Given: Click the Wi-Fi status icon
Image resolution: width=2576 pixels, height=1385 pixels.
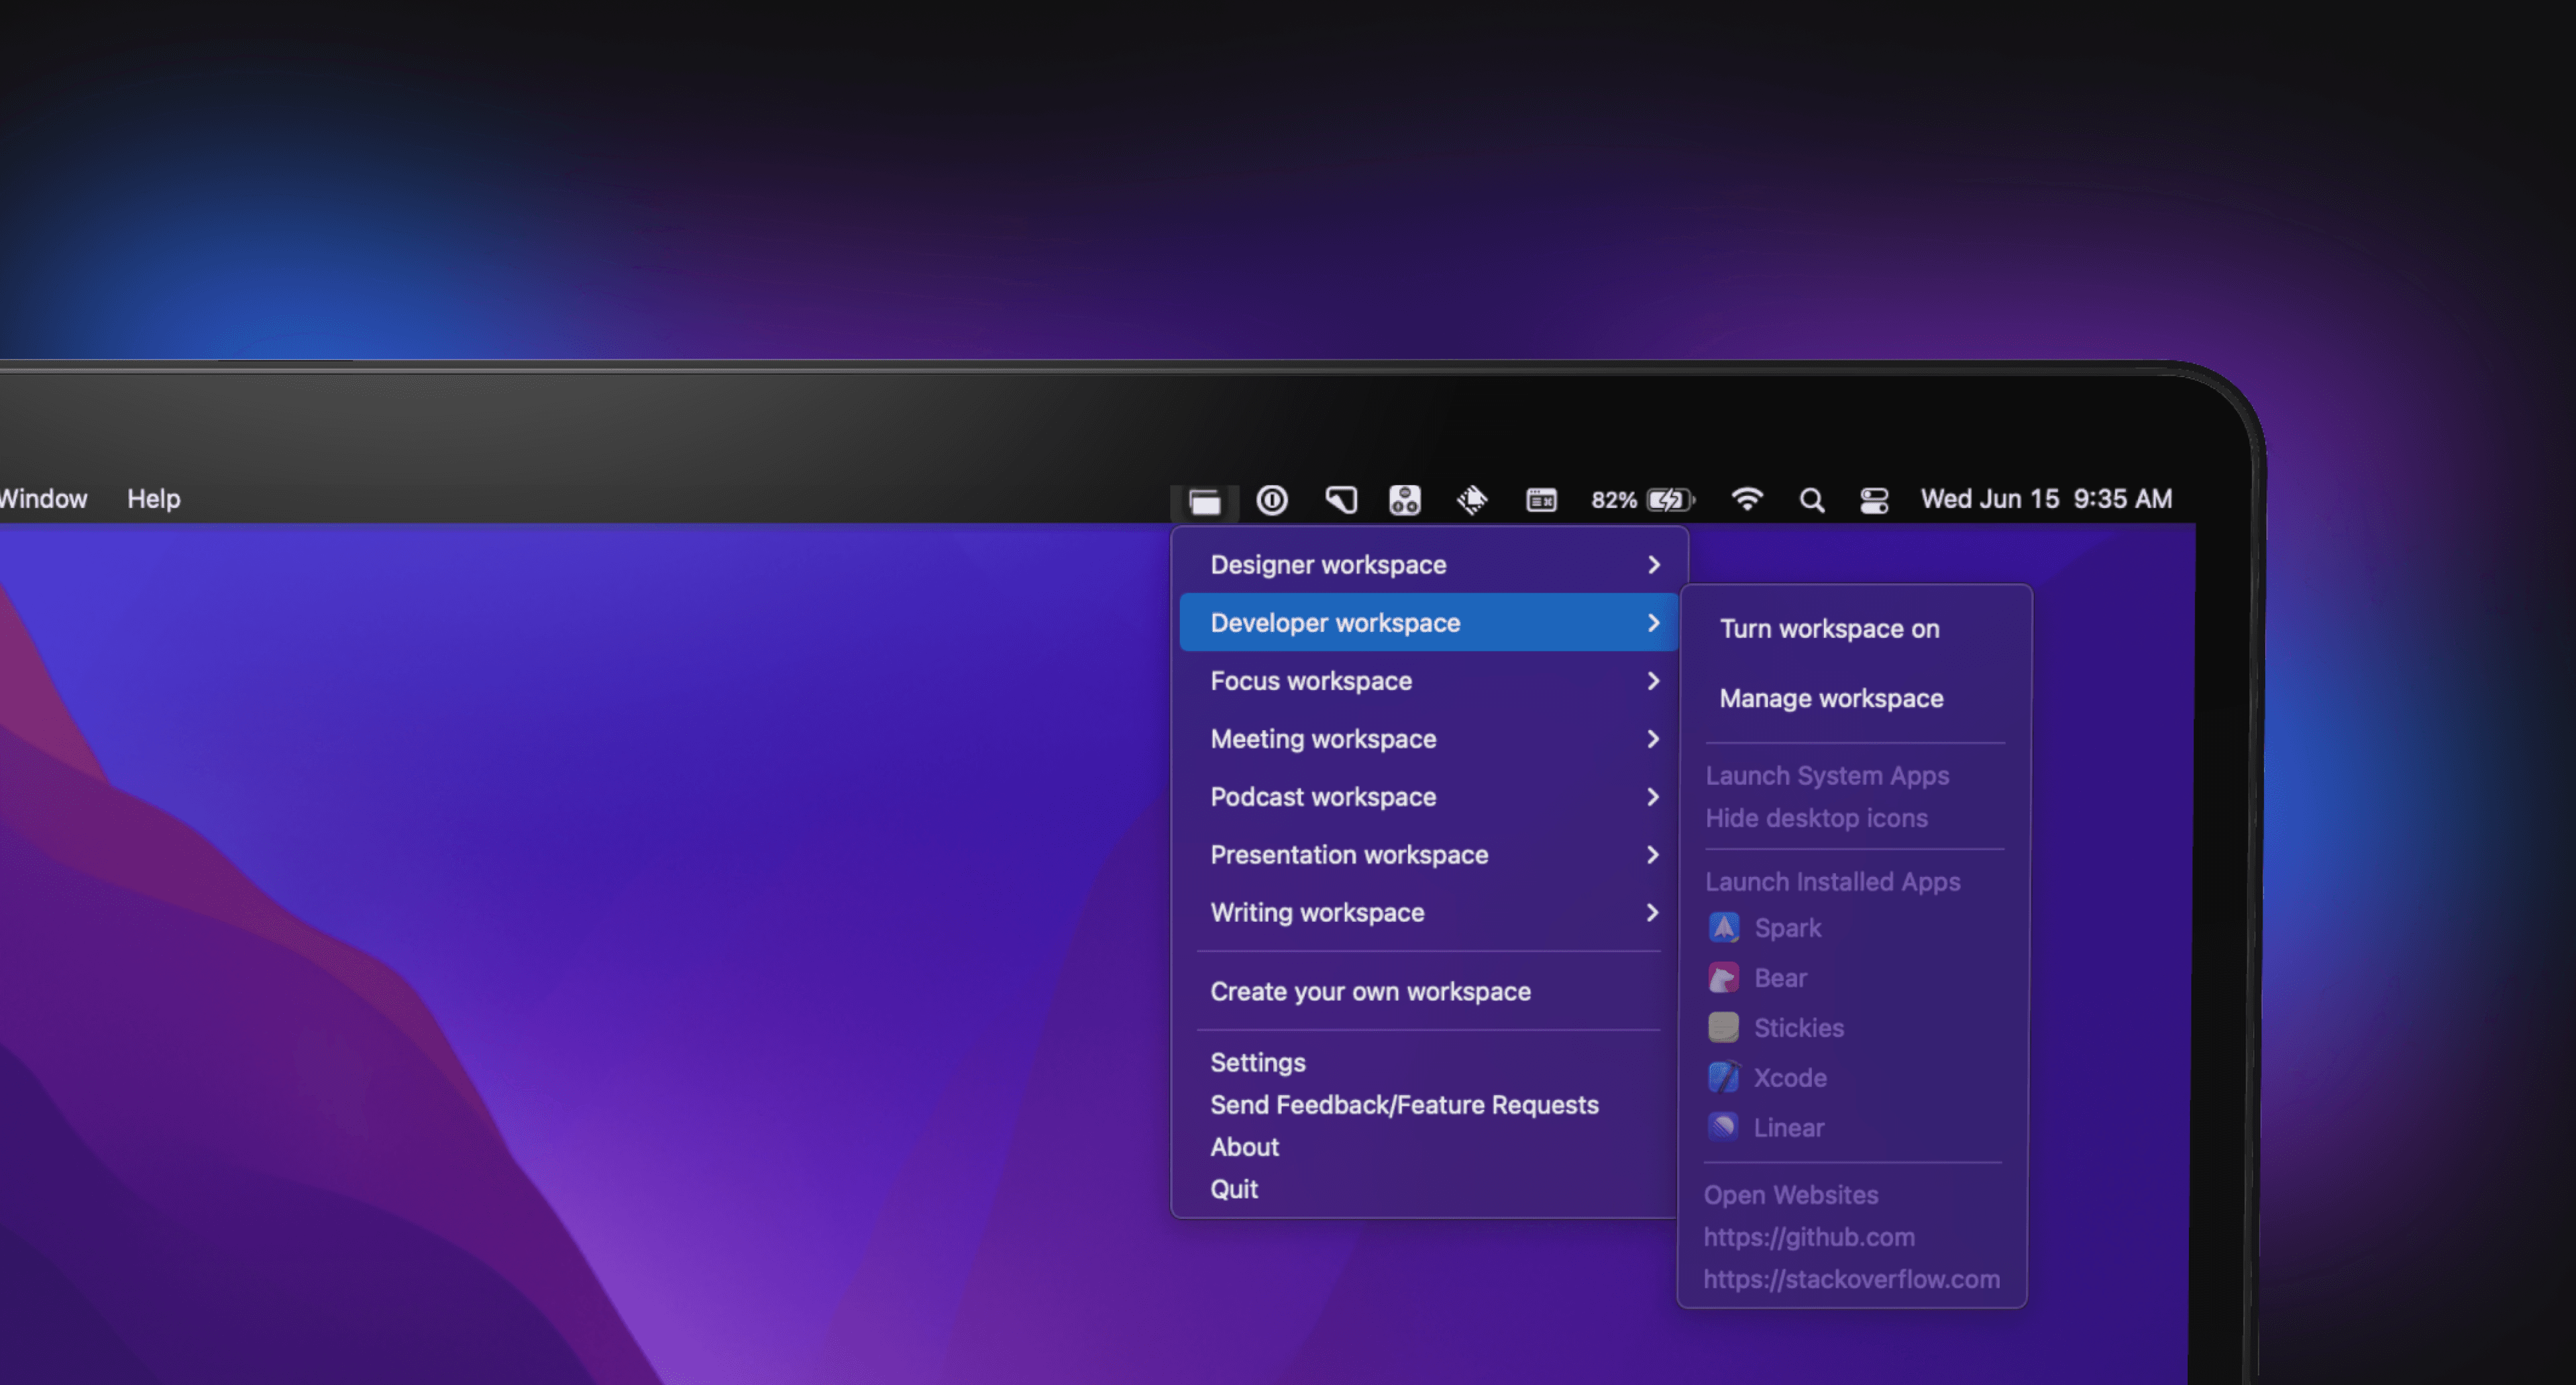Looking at the screenshot, I should (x=1746, y=499).
